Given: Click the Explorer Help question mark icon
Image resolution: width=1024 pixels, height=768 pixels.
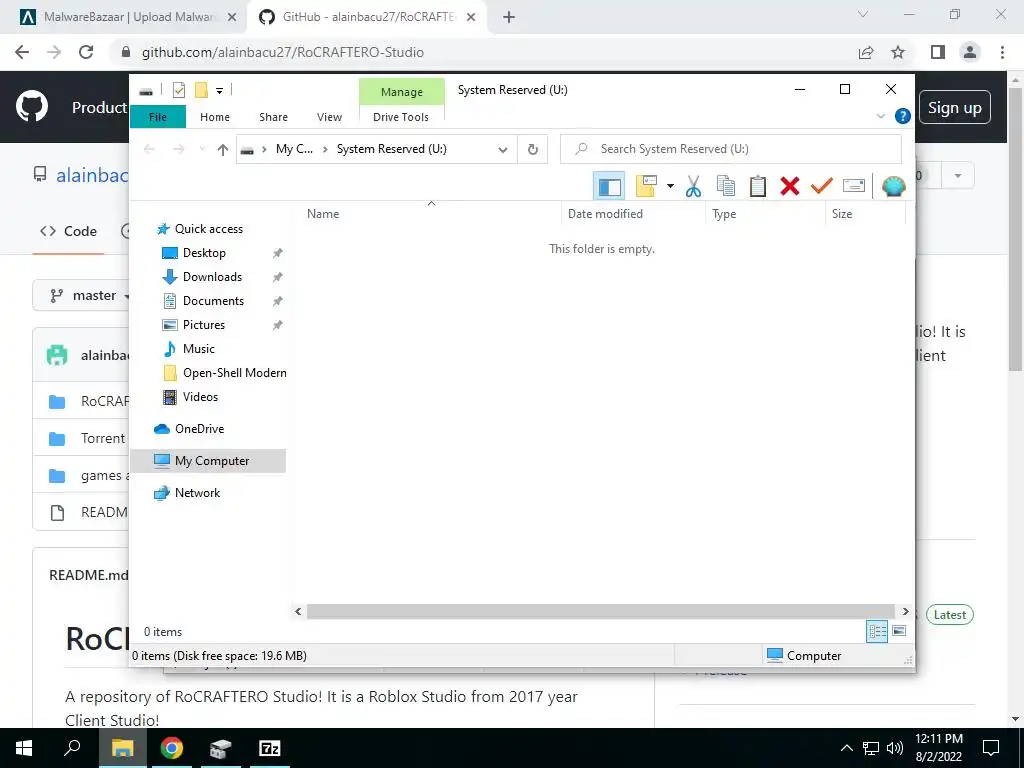Looking at the screenshot, I should [903, 116].
